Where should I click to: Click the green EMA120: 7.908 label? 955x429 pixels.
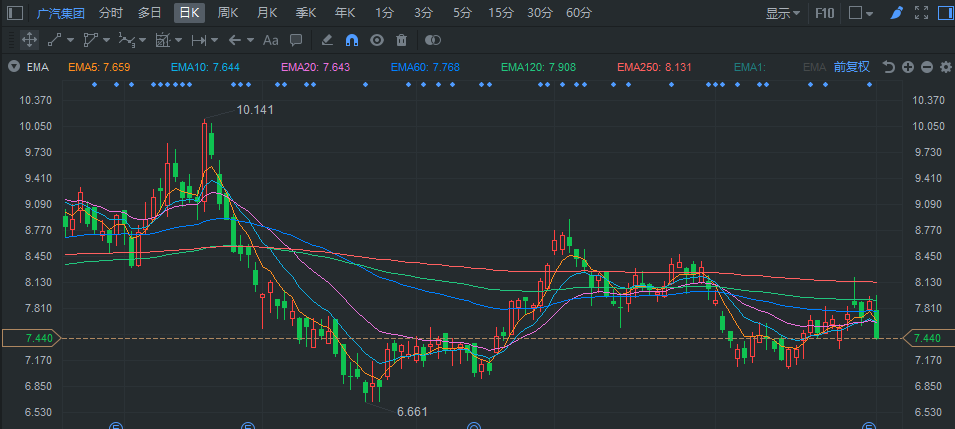point(538,67)
